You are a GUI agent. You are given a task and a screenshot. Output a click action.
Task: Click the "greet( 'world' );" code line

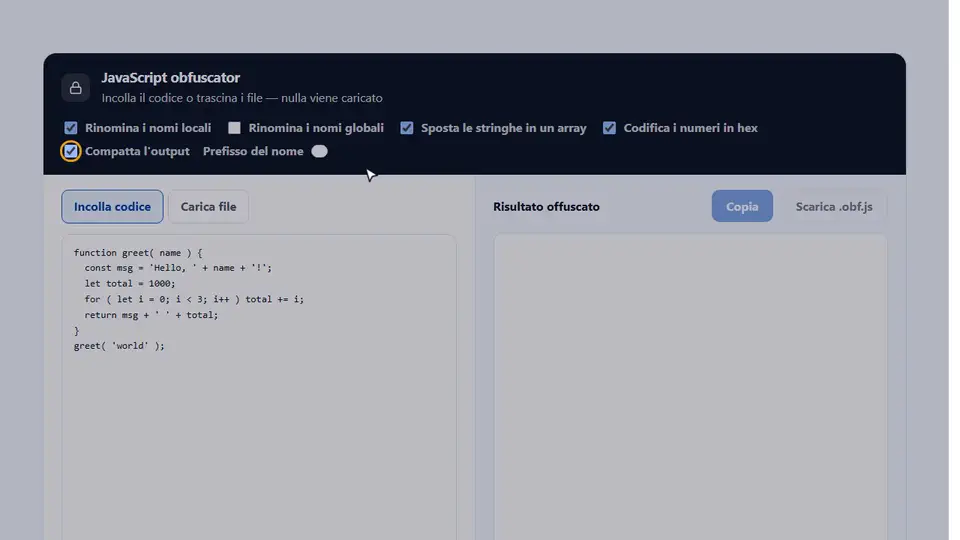click(119, 346)
